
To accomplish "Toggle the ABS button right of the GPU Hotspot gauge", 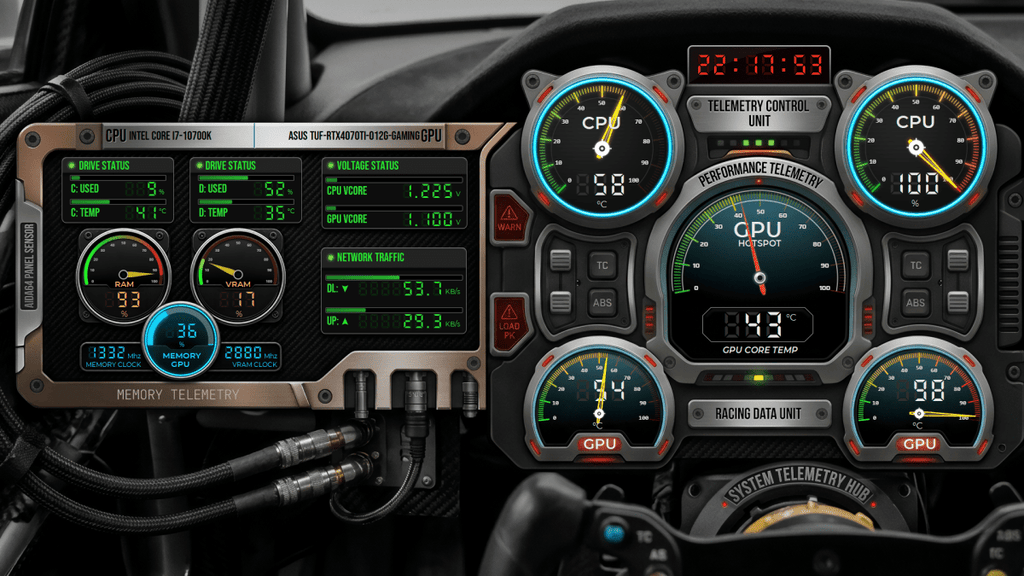I will pos(916,302).
